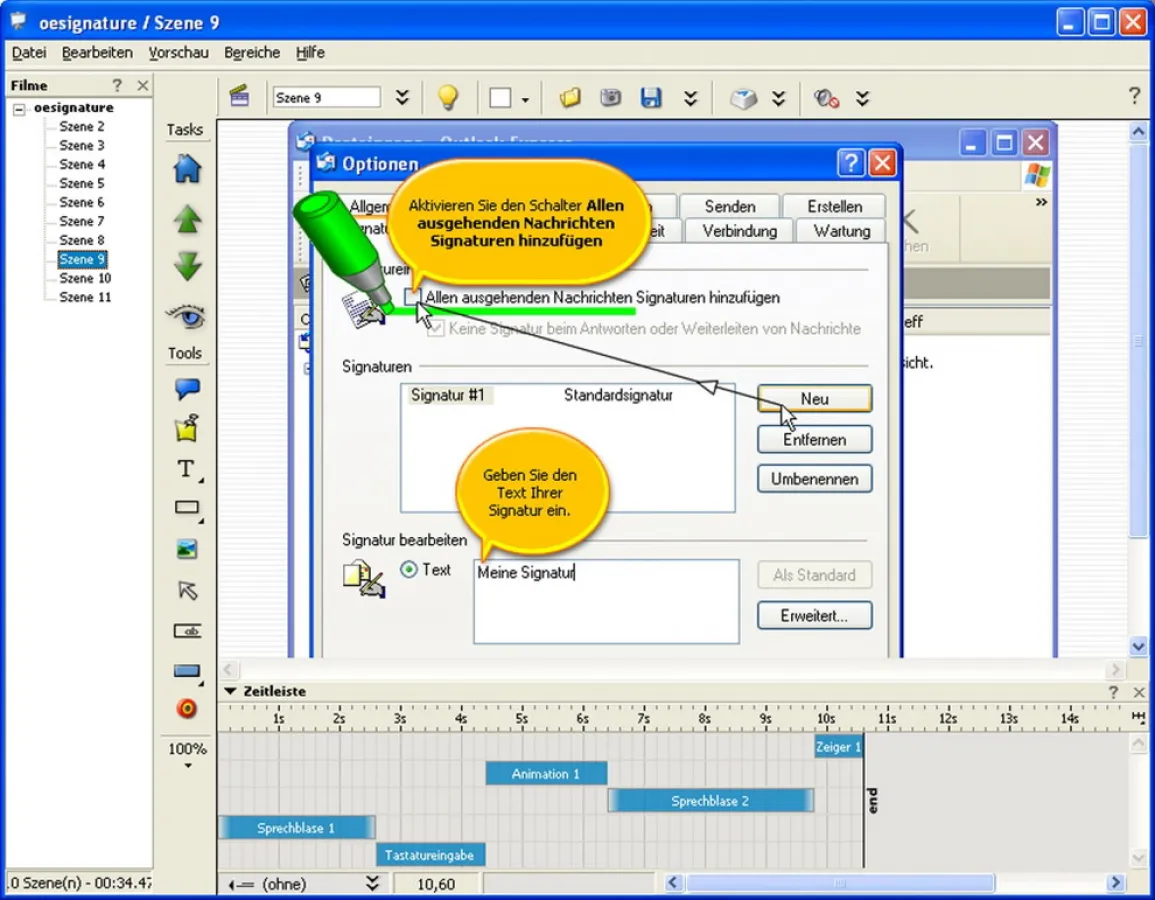Collapse the oesignature tree node

(19, 108)
